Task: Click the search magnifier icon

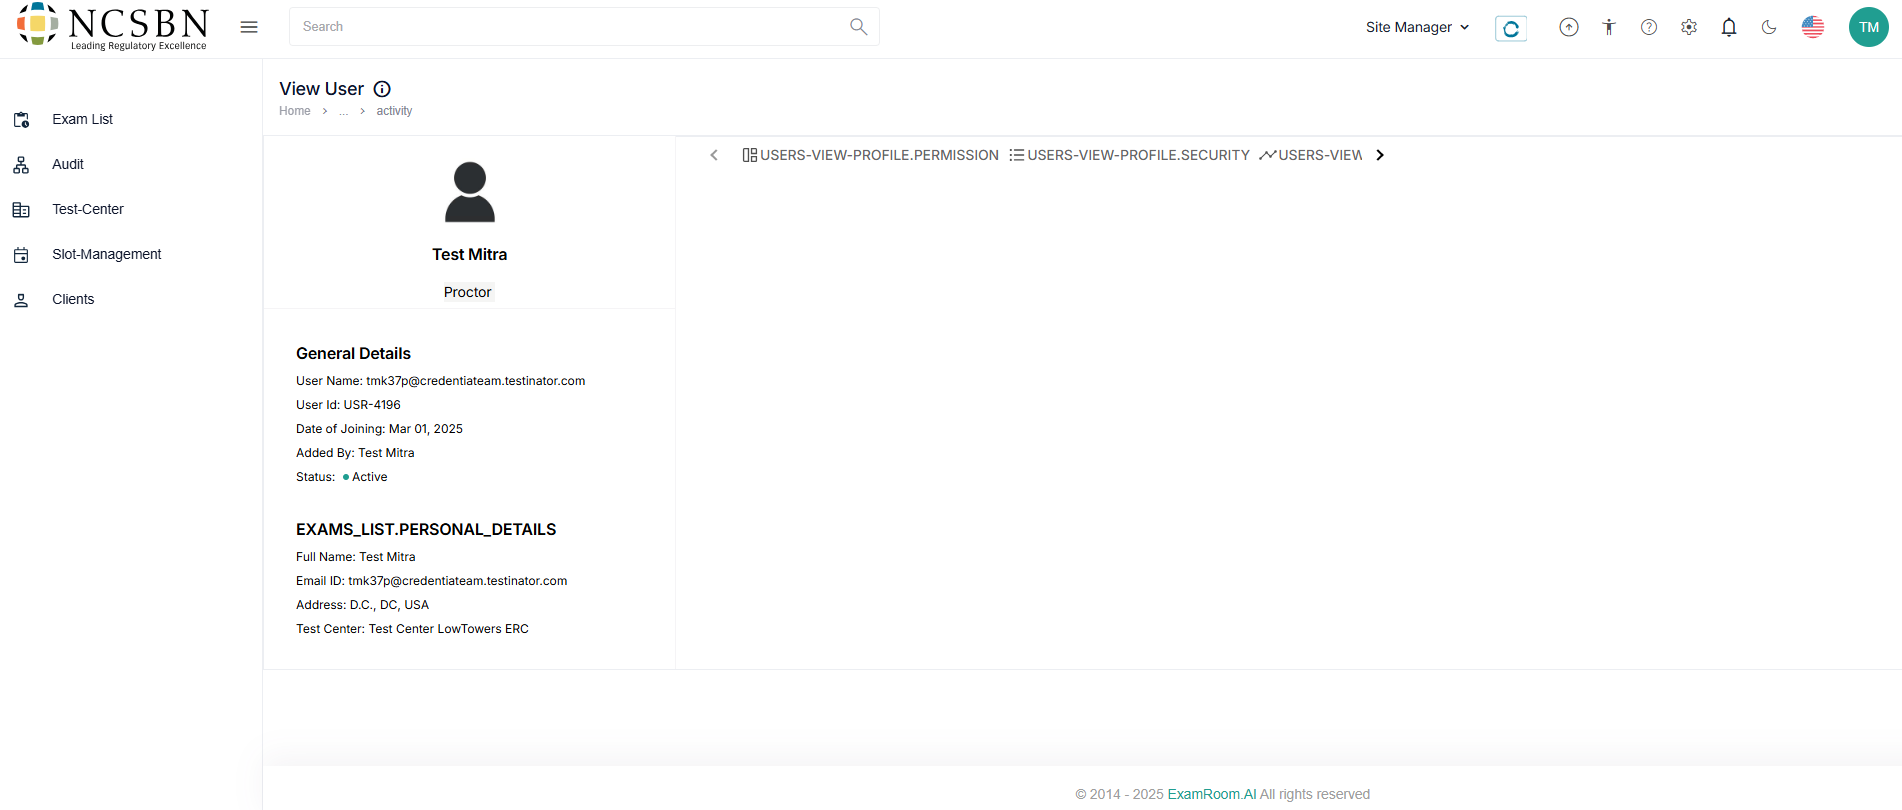Action: click(858, 27)
